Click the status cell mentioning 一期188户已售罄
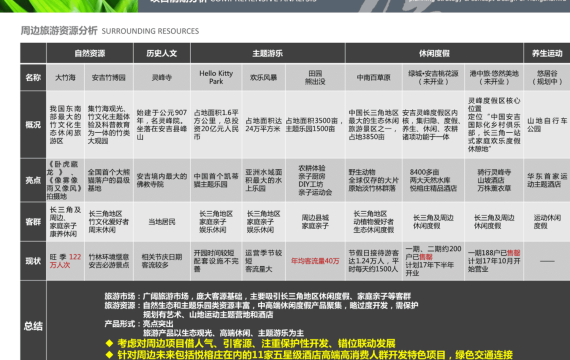Screen dimensions: 570x360 coord(494,261)
